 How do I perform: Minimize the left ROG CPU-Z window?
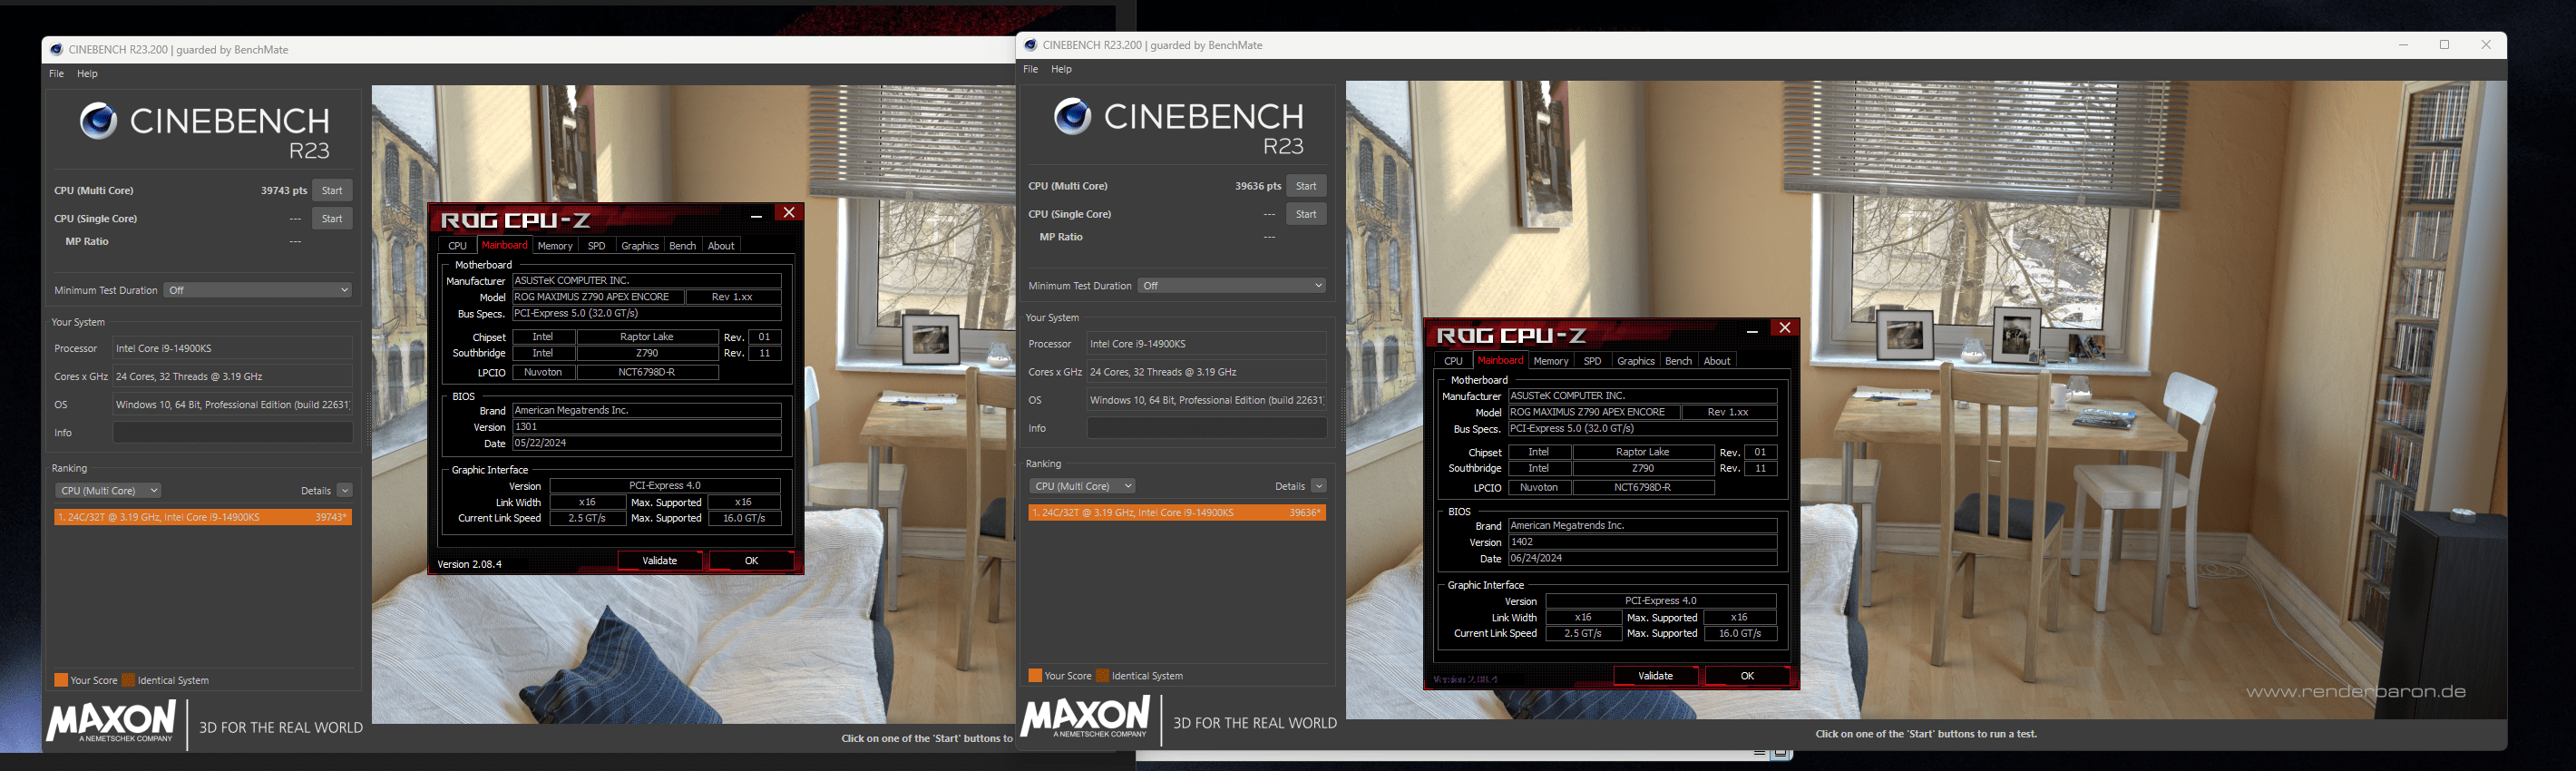[x=756, y=214]
